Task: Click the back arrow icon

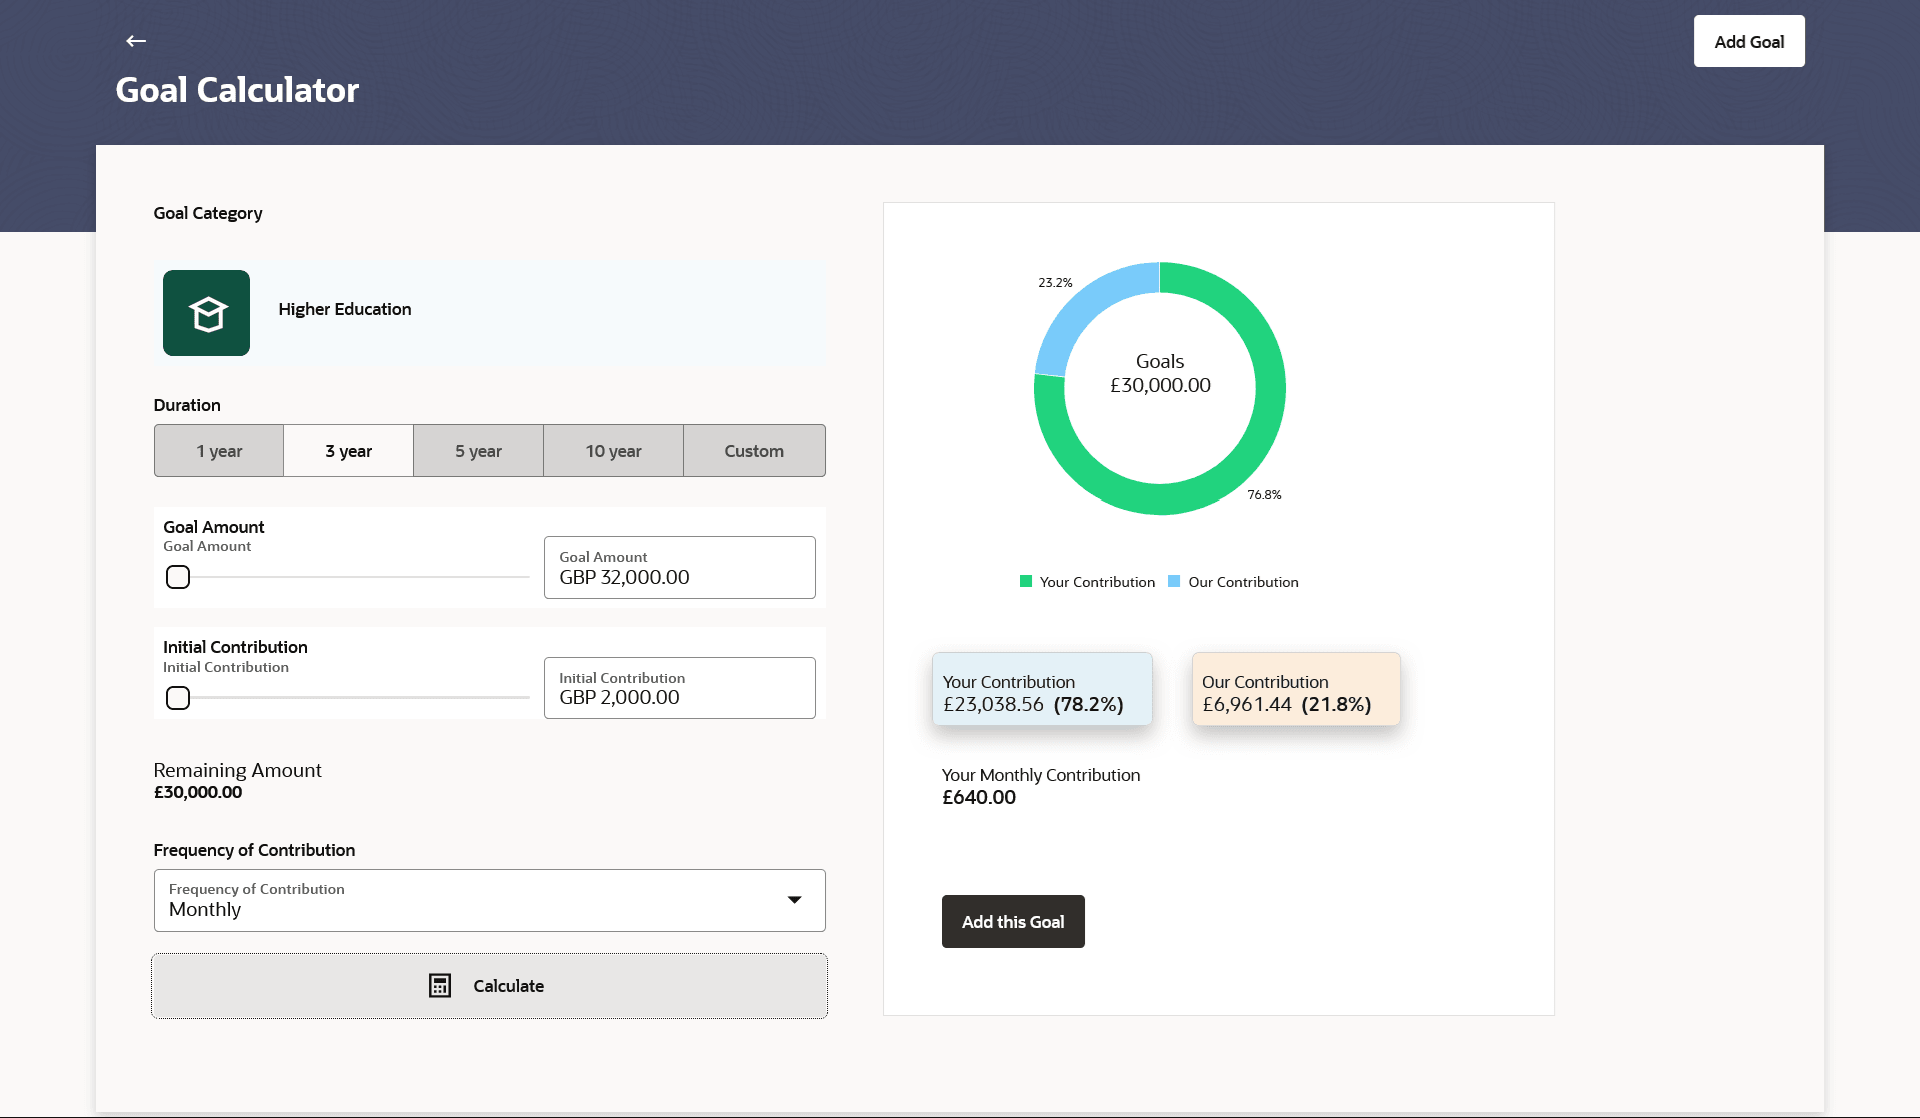Action: [136, 41]
